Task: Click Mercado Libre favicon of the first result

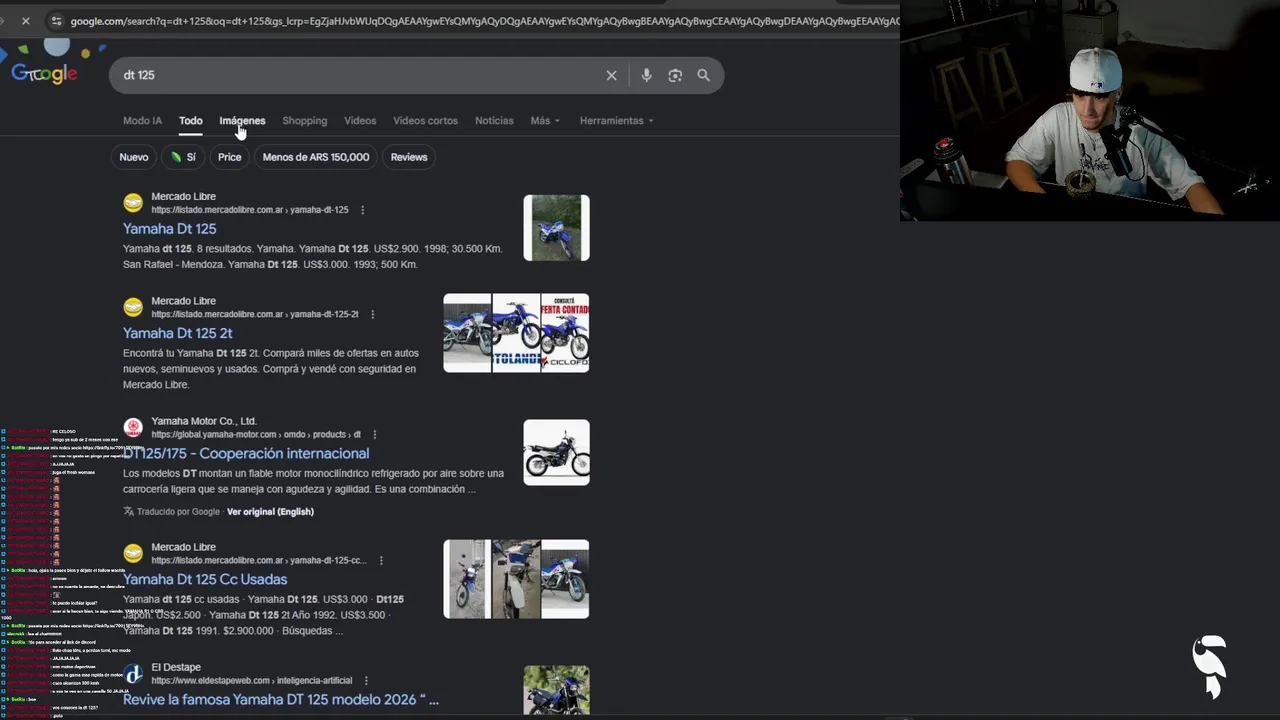Action: pos(133,203)
